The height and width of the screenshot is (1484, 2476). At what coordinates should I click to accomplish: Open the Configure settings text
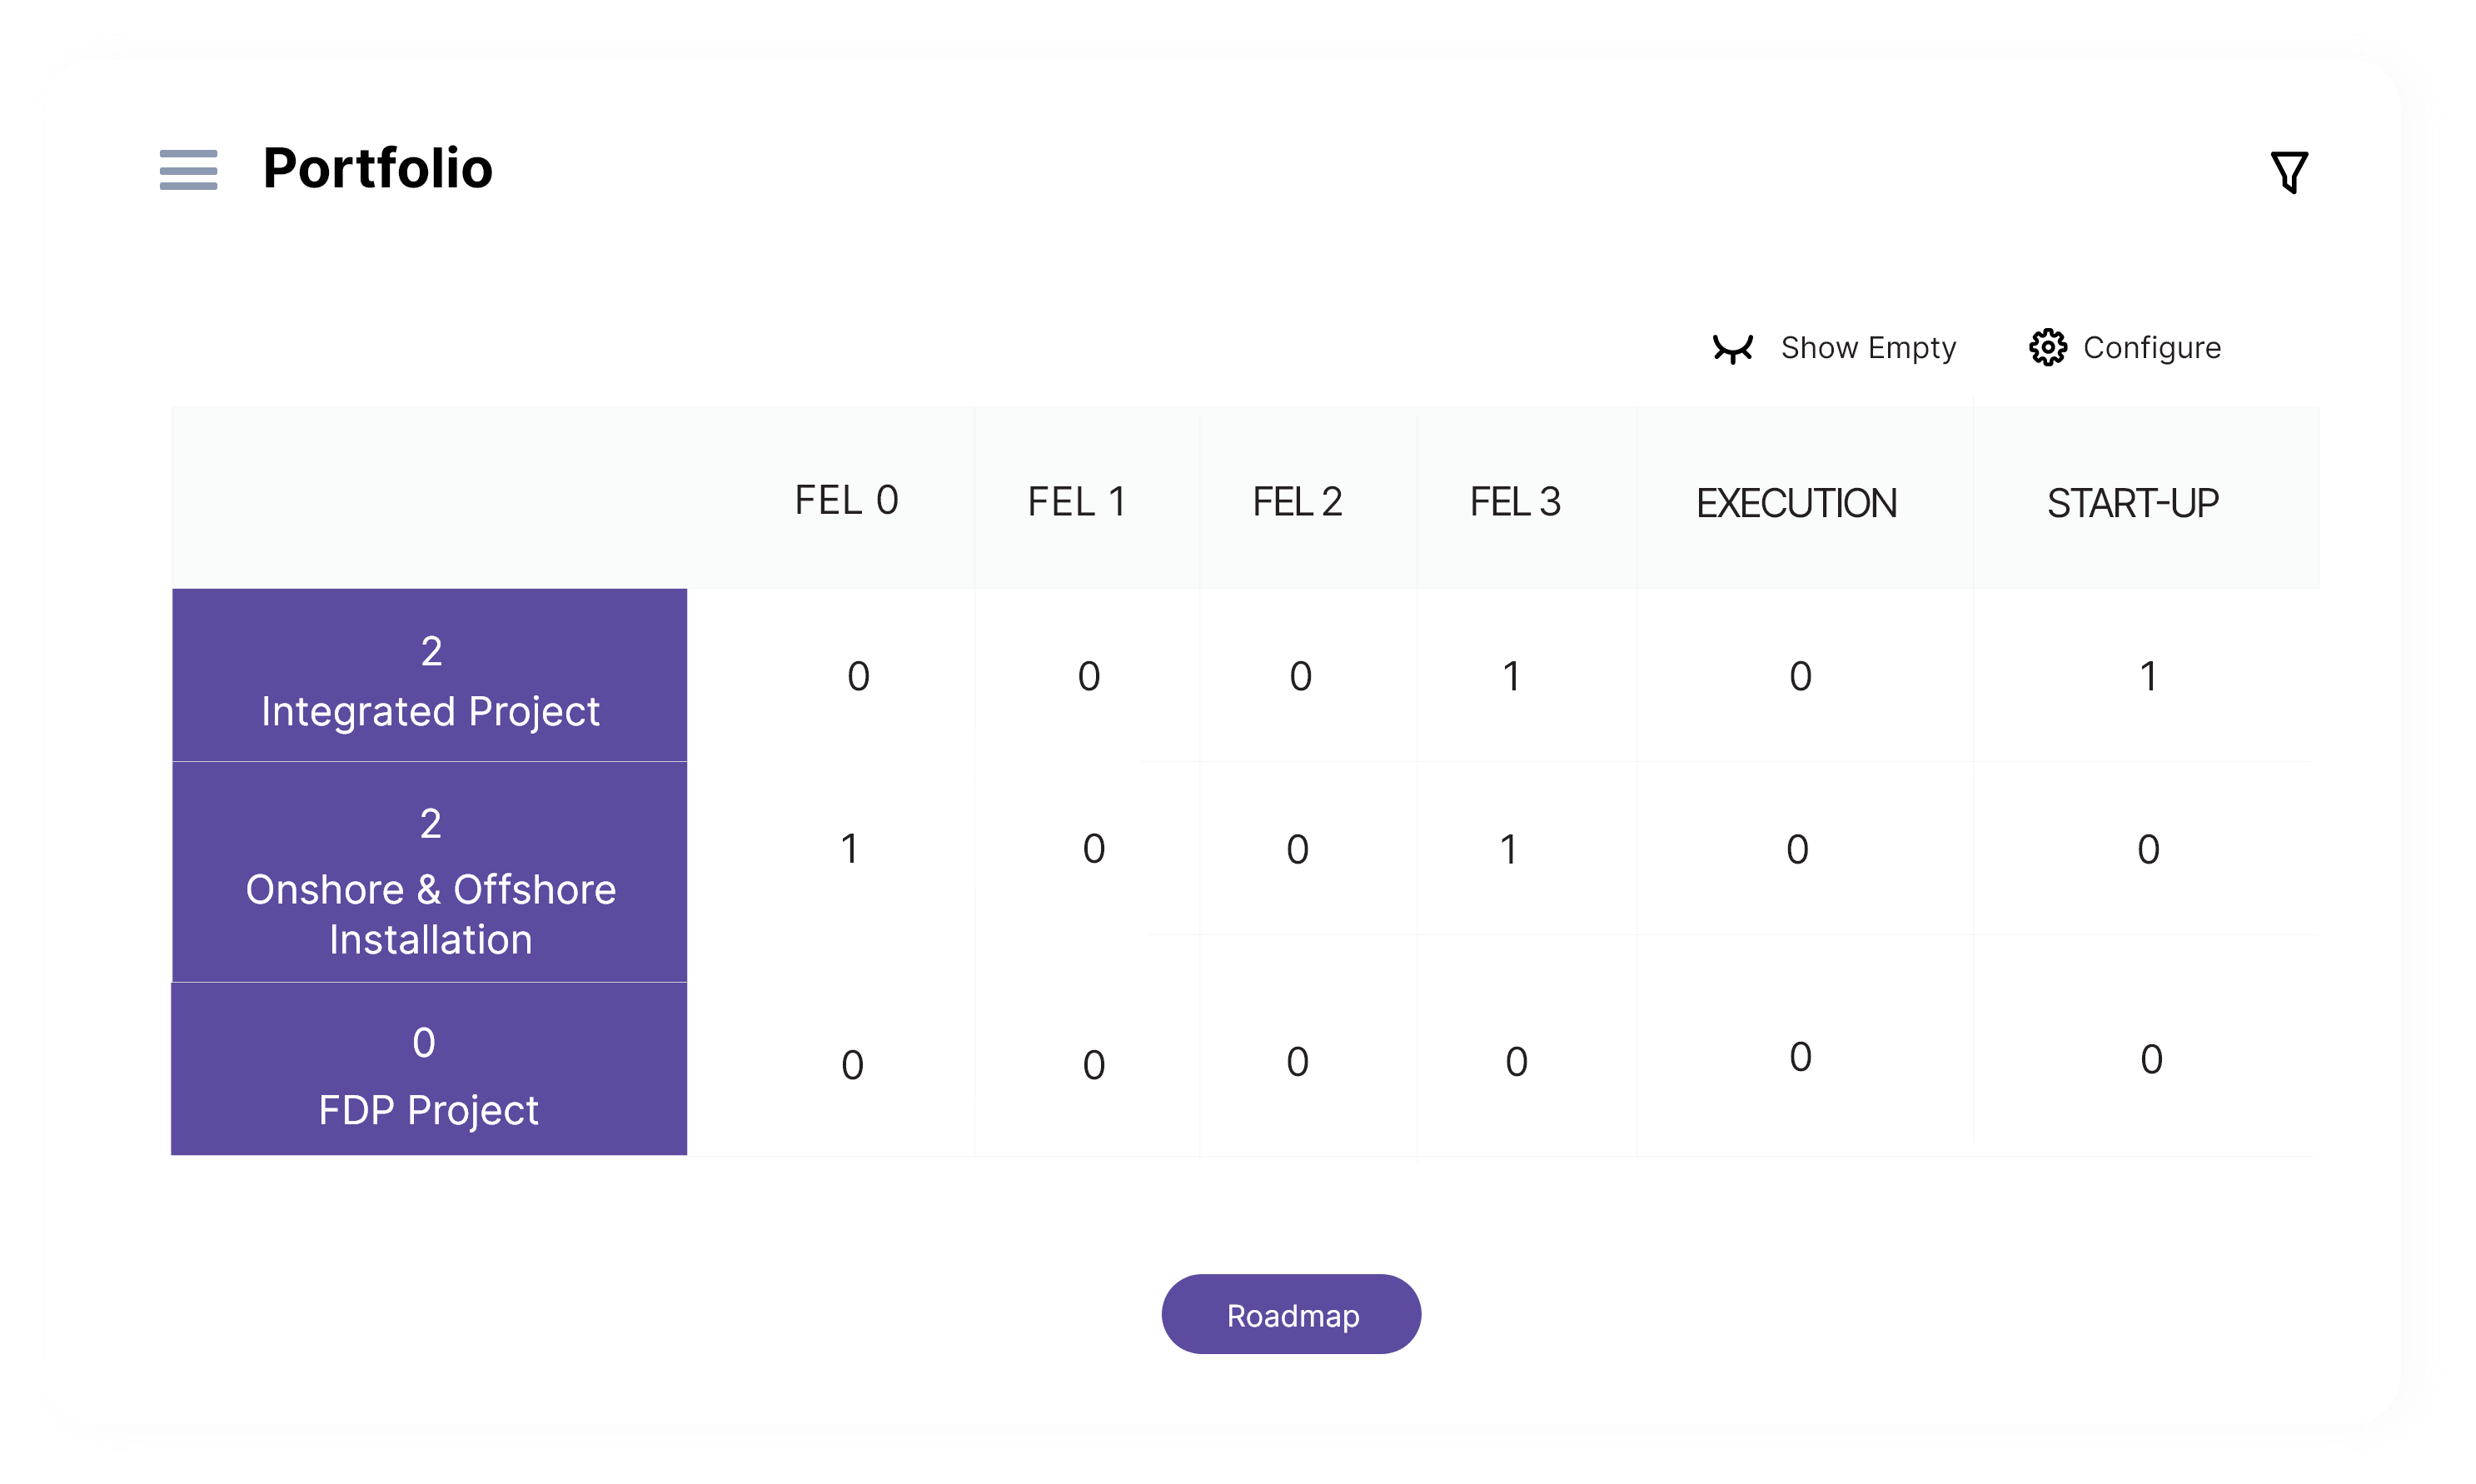click(x=2151, y=348)
